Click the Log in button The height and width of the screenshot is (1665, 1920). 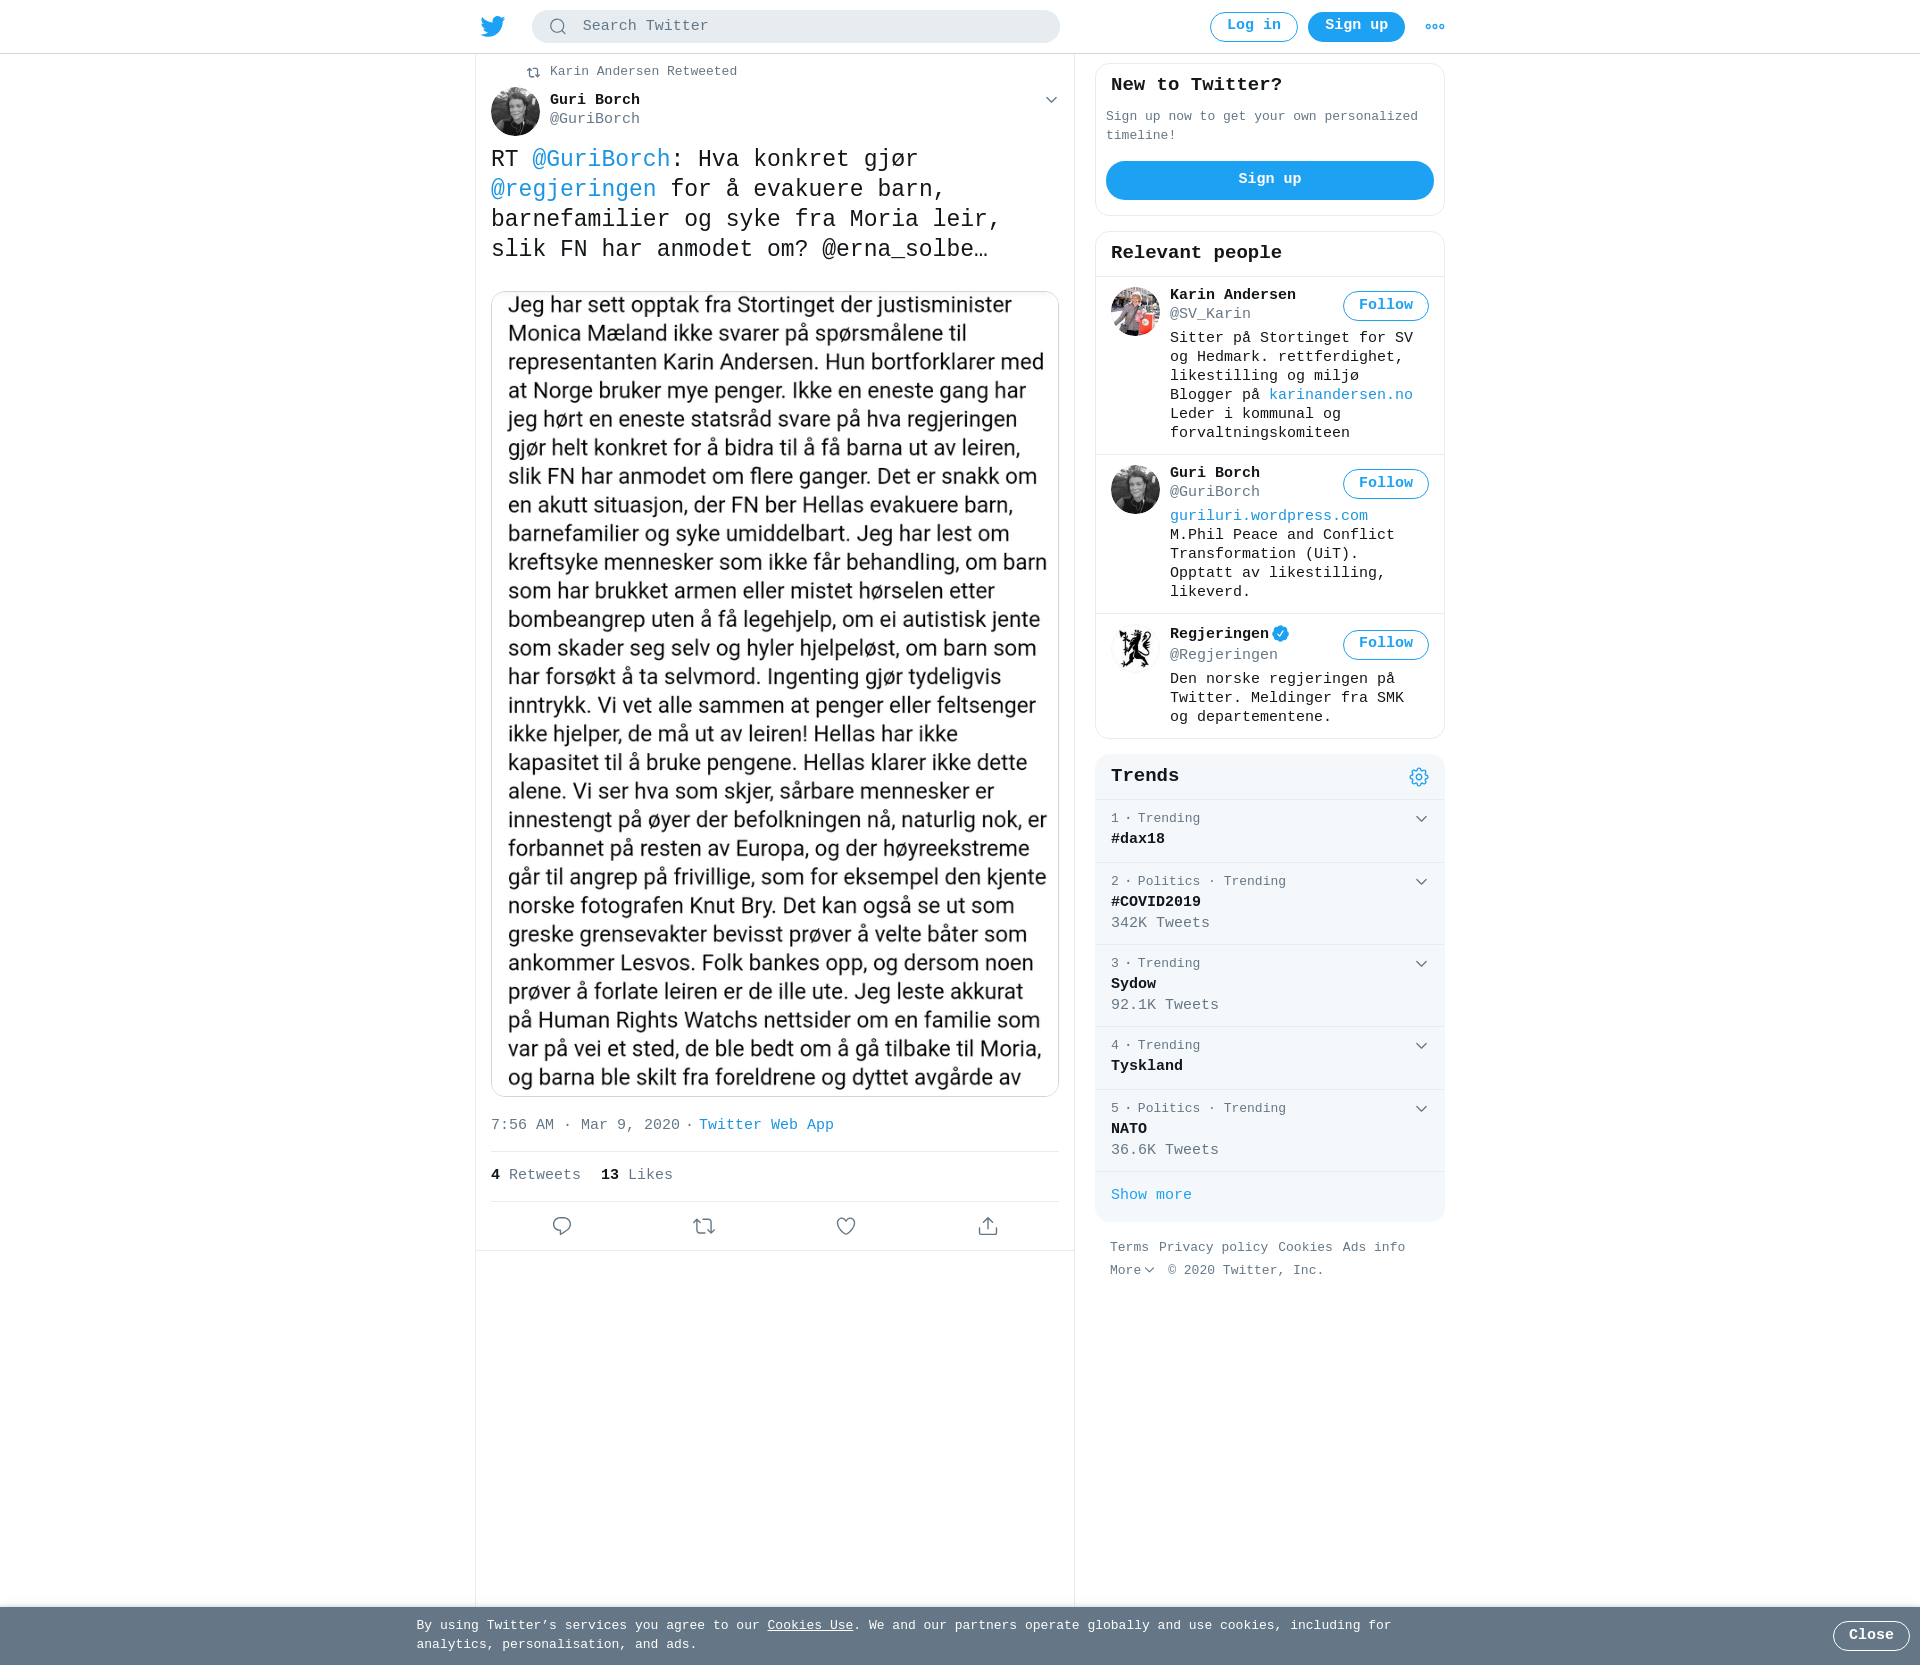(1253, 27)
